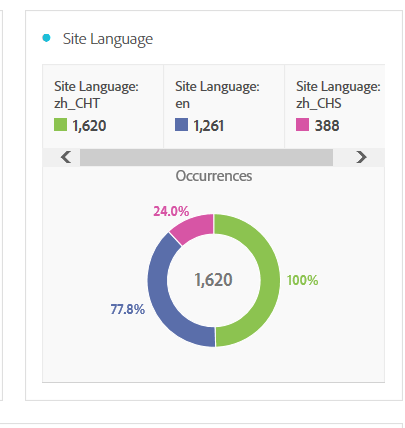Click the 24.0% pink percentage label
Image resolution: width=405 pixels, height=428 pixels.
coord(171,211)
